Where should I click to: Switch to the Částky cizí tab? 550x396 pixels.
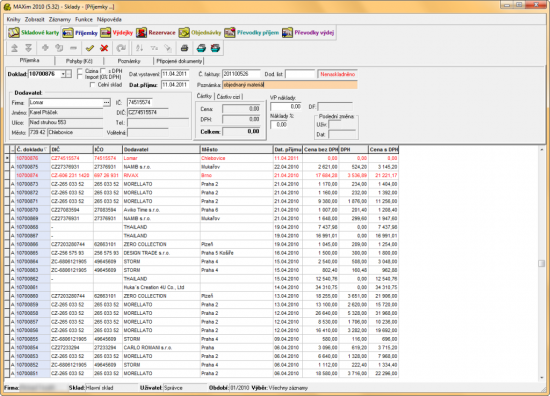click(x=228, y=97)
